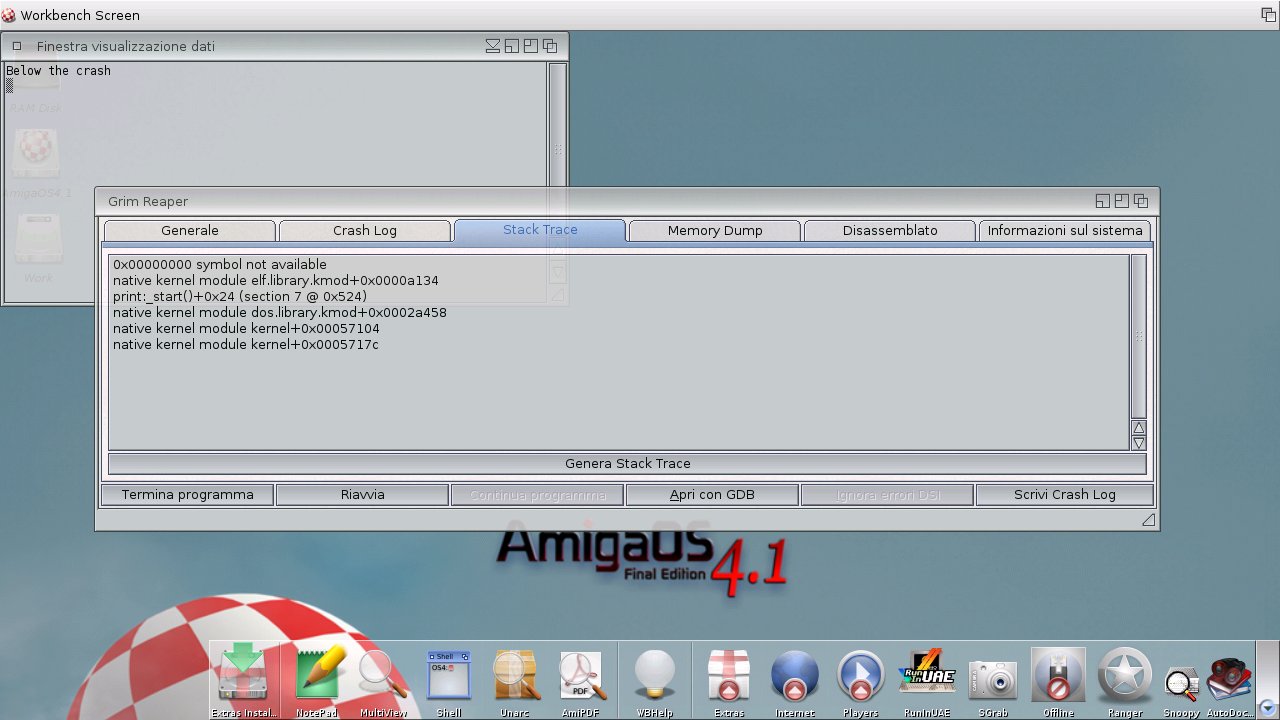Click the Workbench boing ball icon in title bar
The image size is (1280, 720).
pos(9,15)
